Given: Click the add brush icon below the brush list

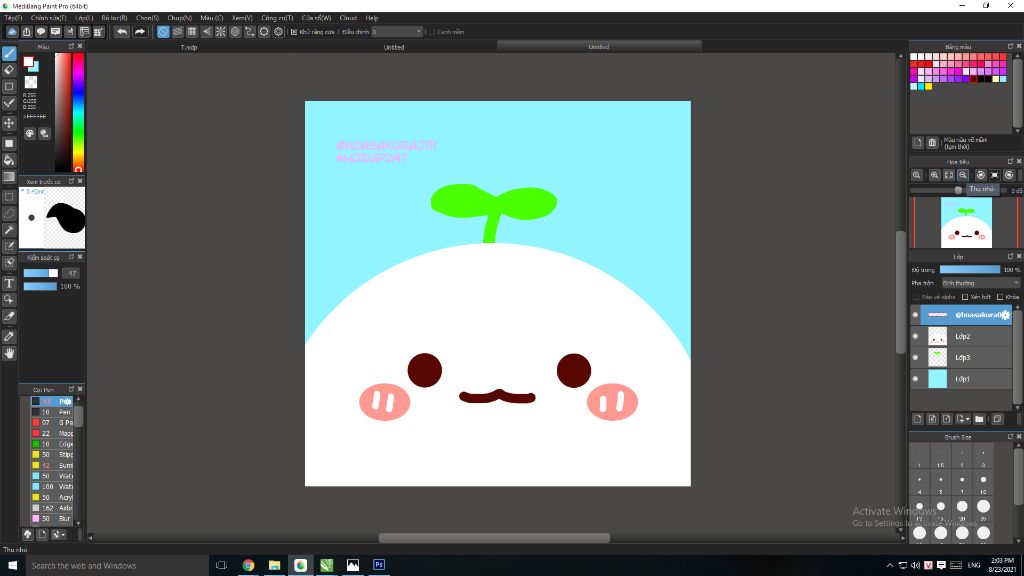Looking at the screenshot, I should [x=42, y=534].
